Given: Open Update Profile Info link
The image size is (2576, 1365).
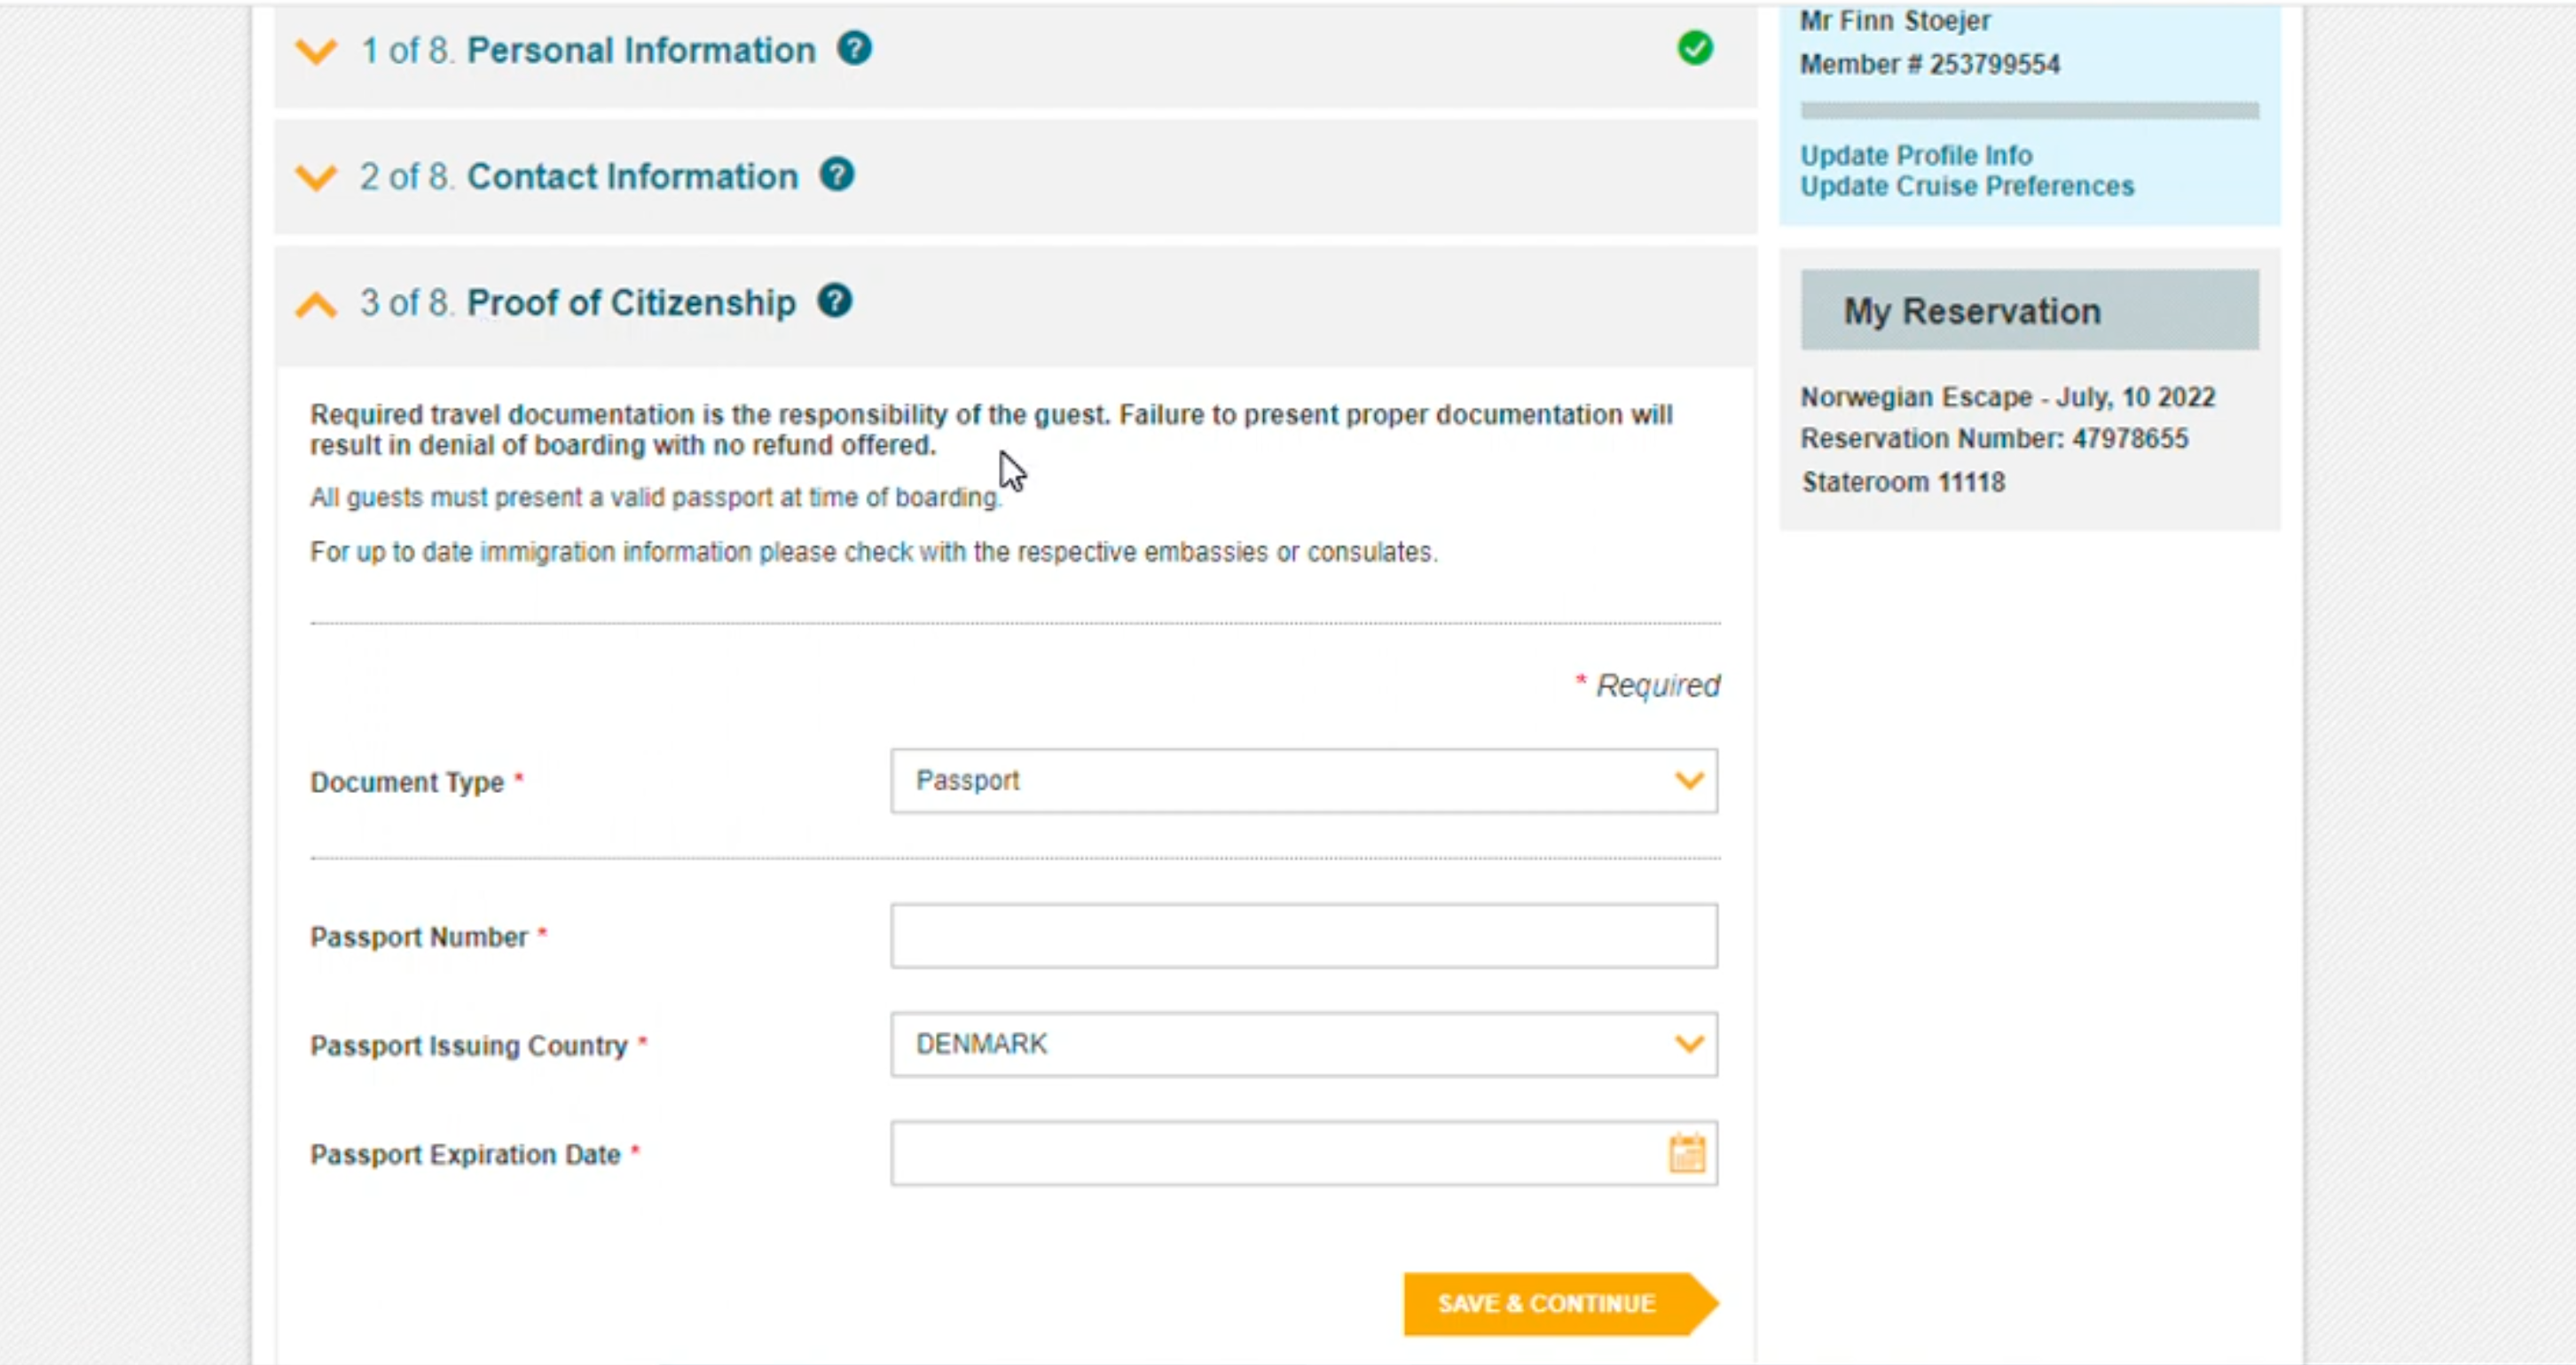Looking at the screenshot, I should click(1916, 155).
